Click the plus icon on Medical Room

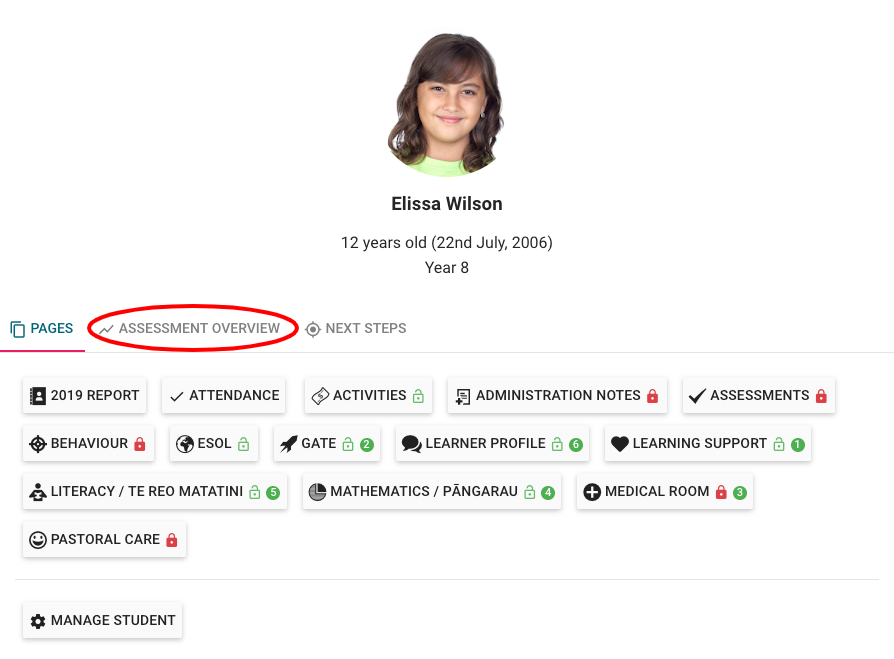click(591, 492)
